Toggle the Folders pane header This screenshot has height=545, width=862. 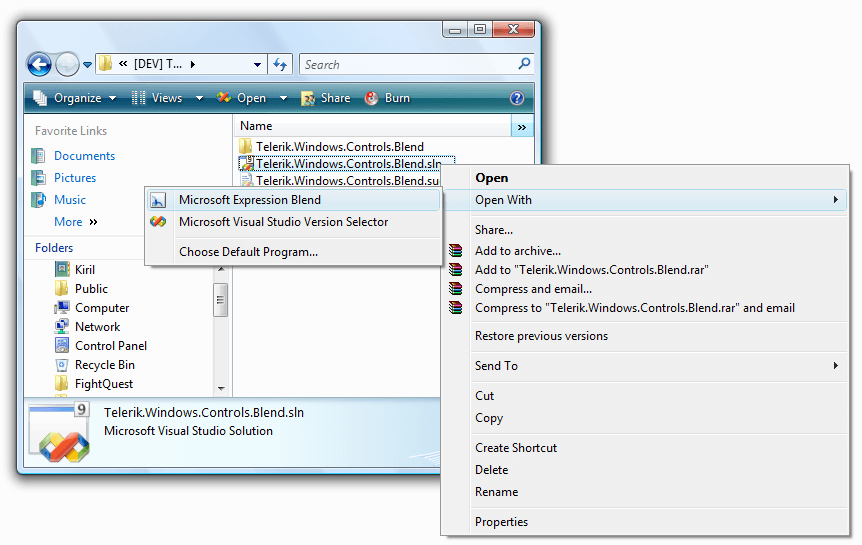click(x=54, y=247)
